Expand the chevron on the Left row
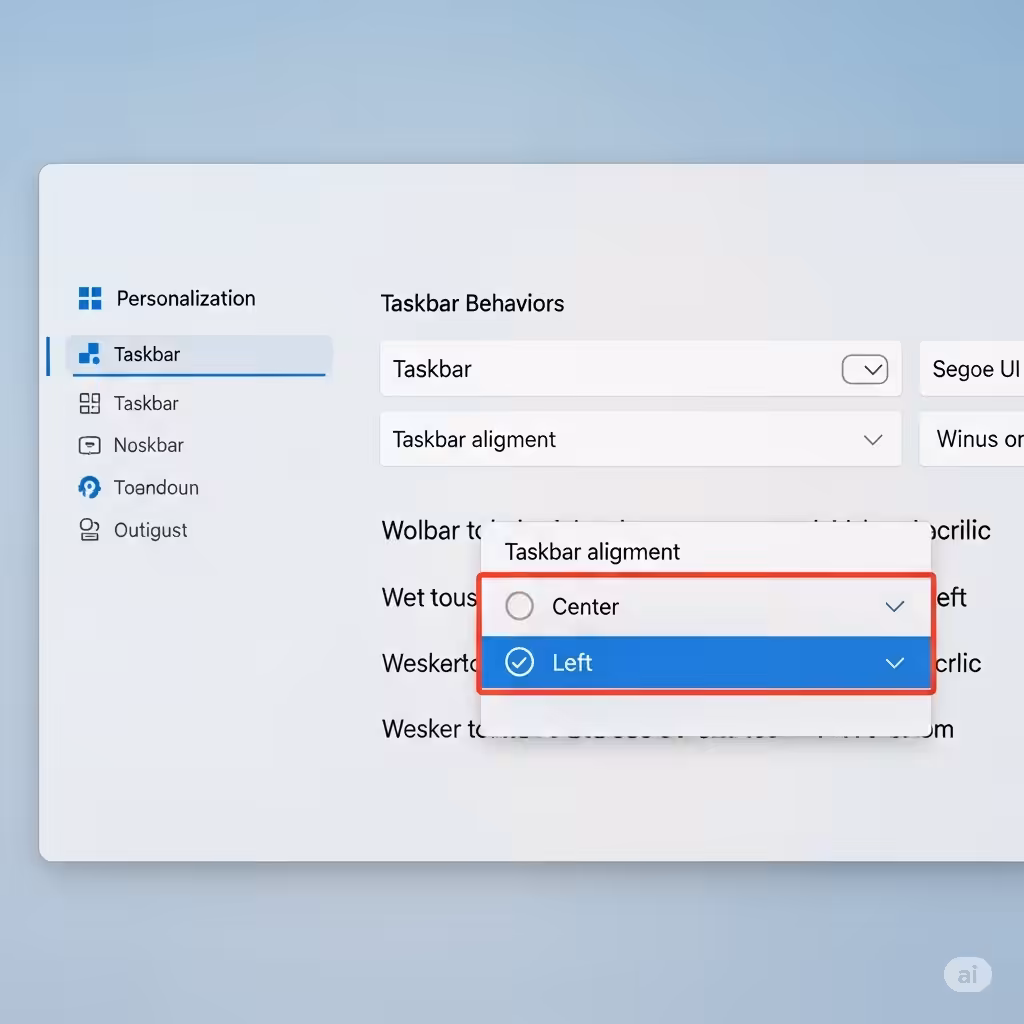Image resolution: width=1024 pixels, height=1024 pixels. point(895,663)
